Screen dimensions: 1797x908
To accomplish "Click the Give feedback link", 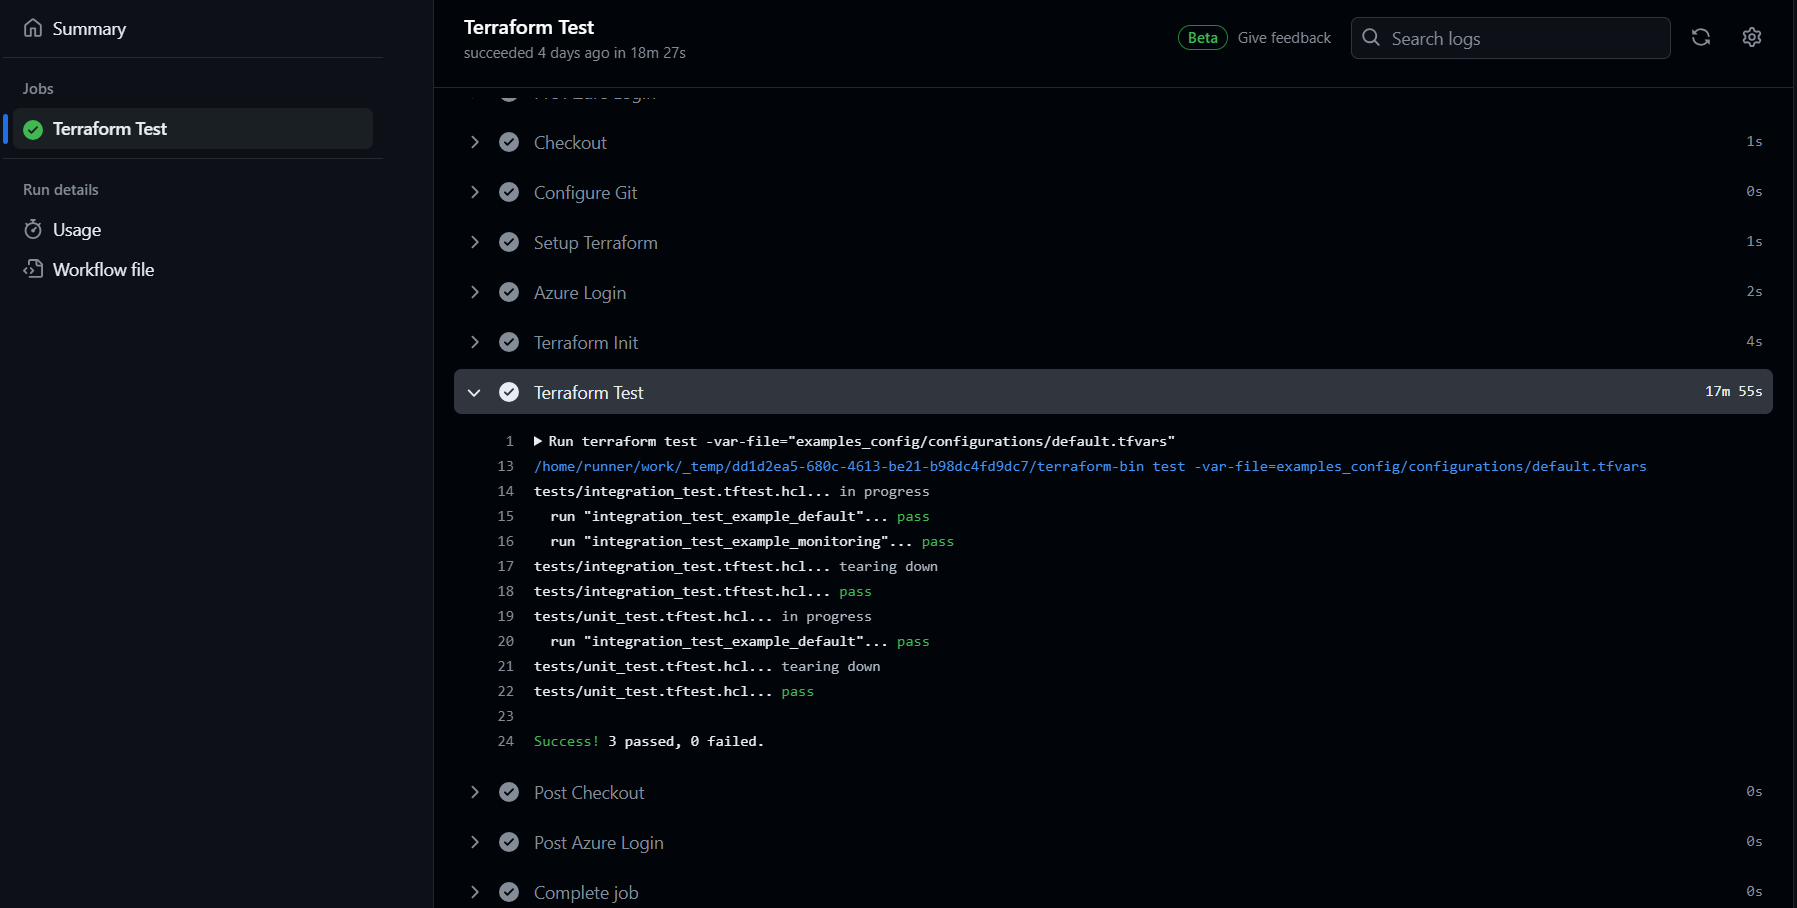I will (x=1284, y=38).
